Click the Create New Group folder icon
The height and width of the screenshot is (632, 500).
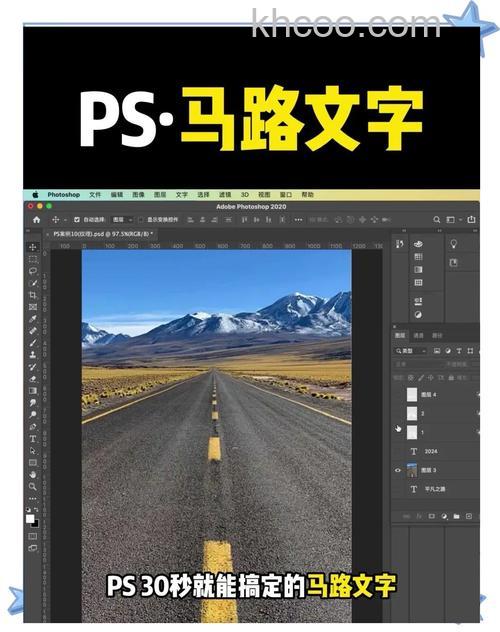point(456,516)
